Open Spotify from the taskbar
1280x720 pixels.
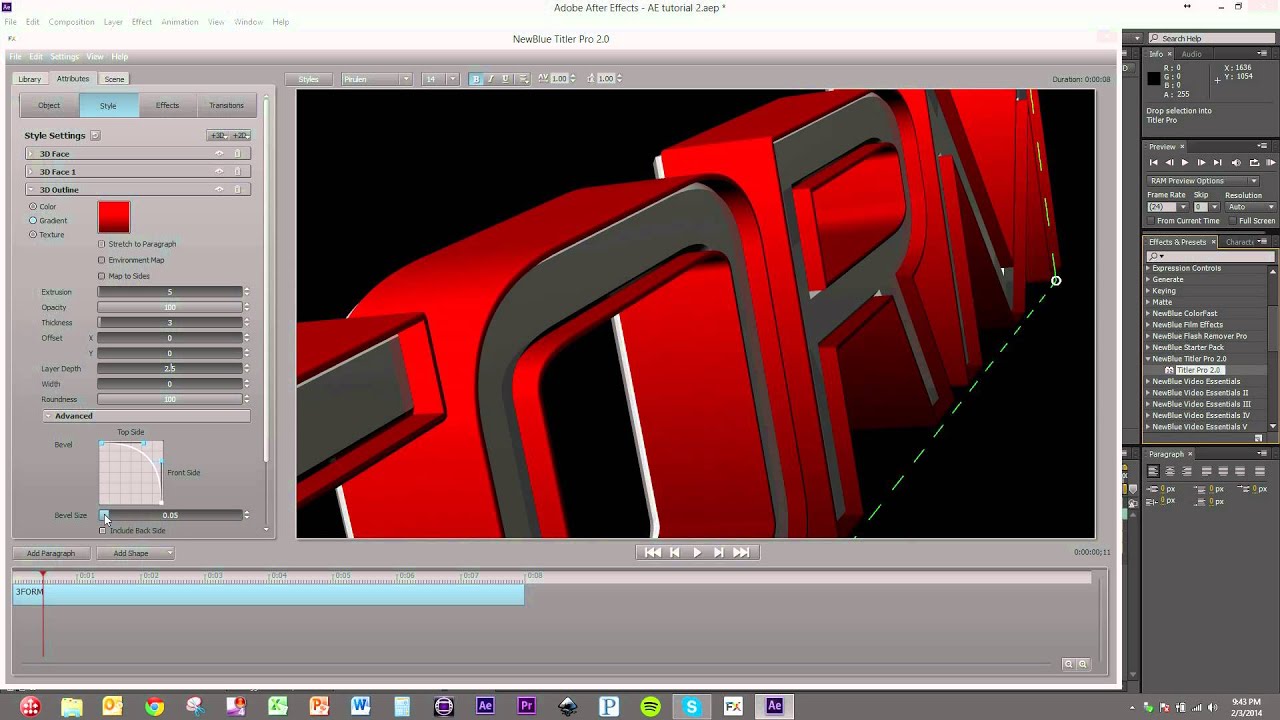click(650, 707)
